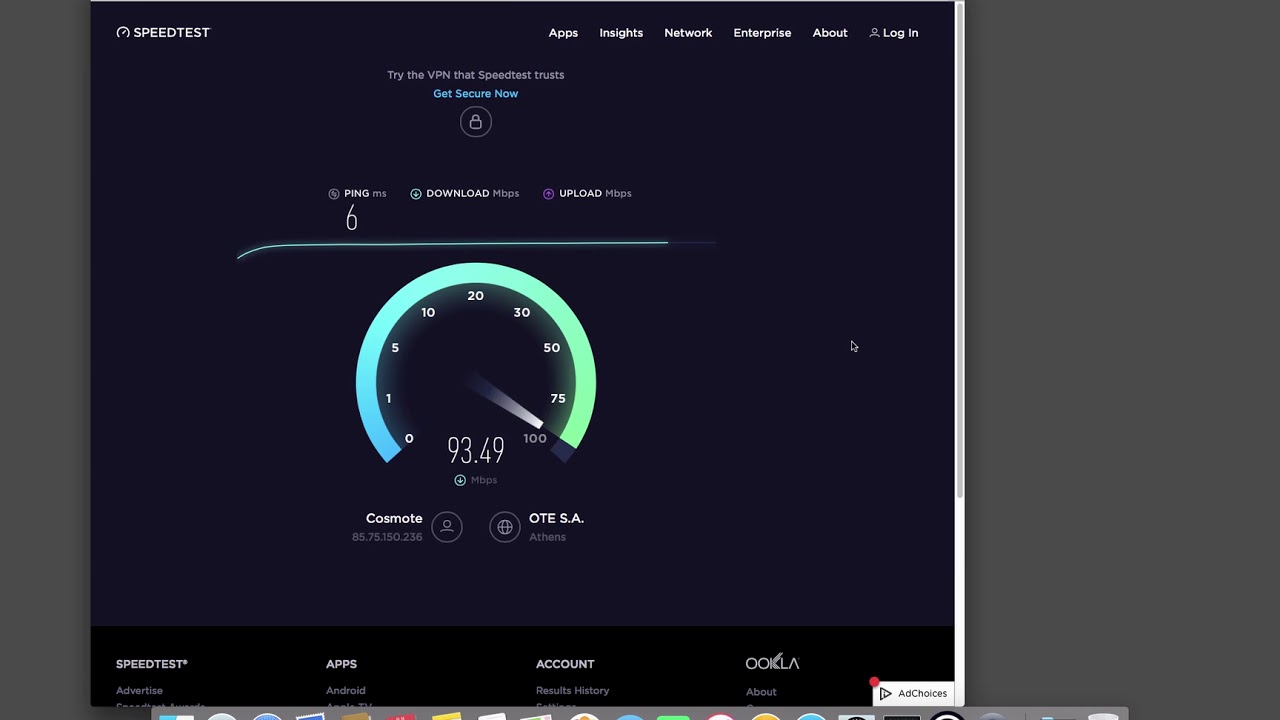Click the download icon beside Mbps under gauge
Viewport: 1280px width, 720px height.
pos(460,480)
